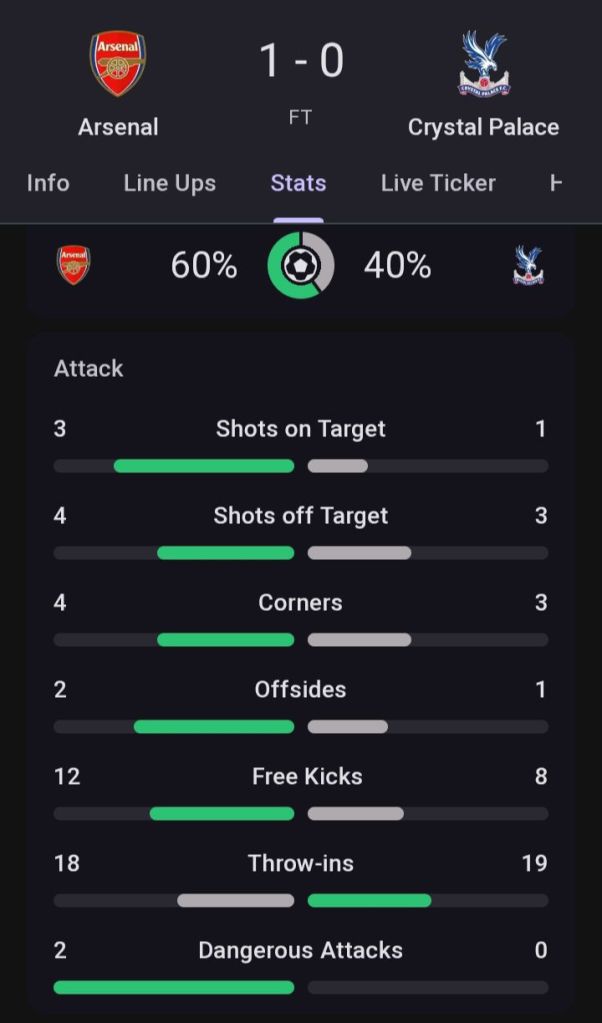Click the Crystal Palace team name
This screenshot has width=602, height=1023.
tap(483, 127)
